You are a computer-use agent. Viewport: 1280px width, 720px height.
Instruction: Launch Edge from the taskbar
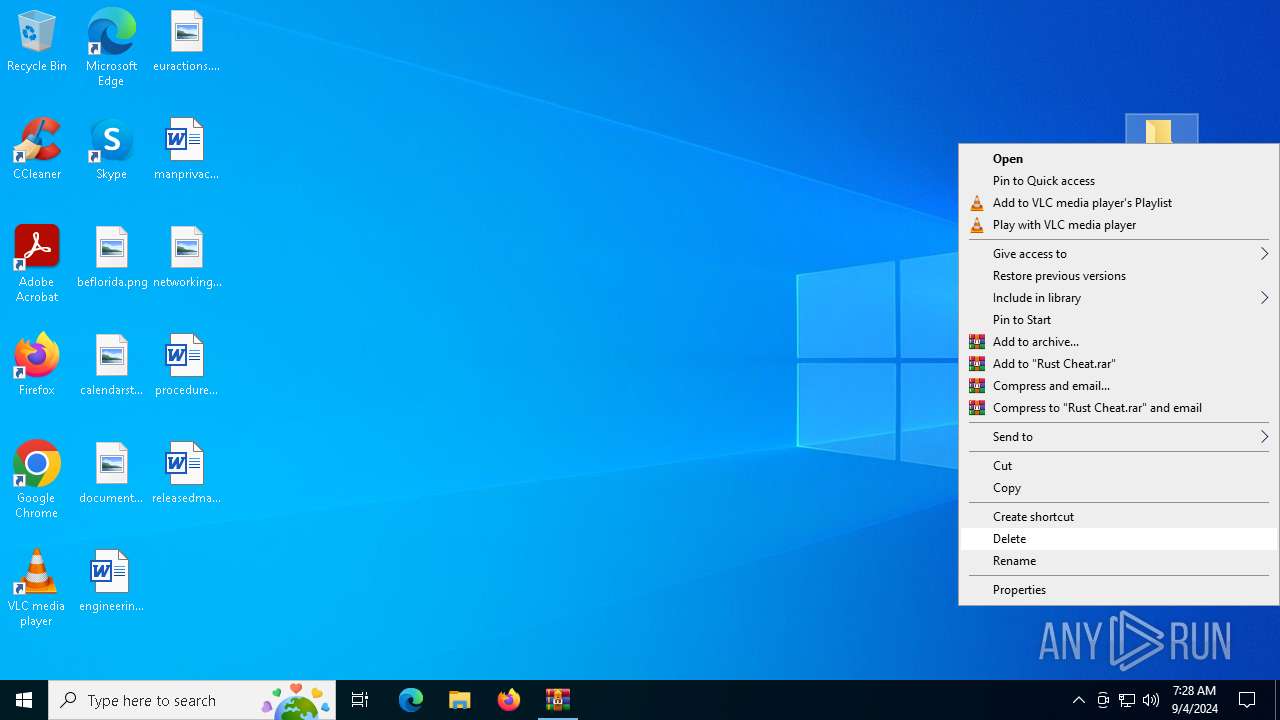411,700
